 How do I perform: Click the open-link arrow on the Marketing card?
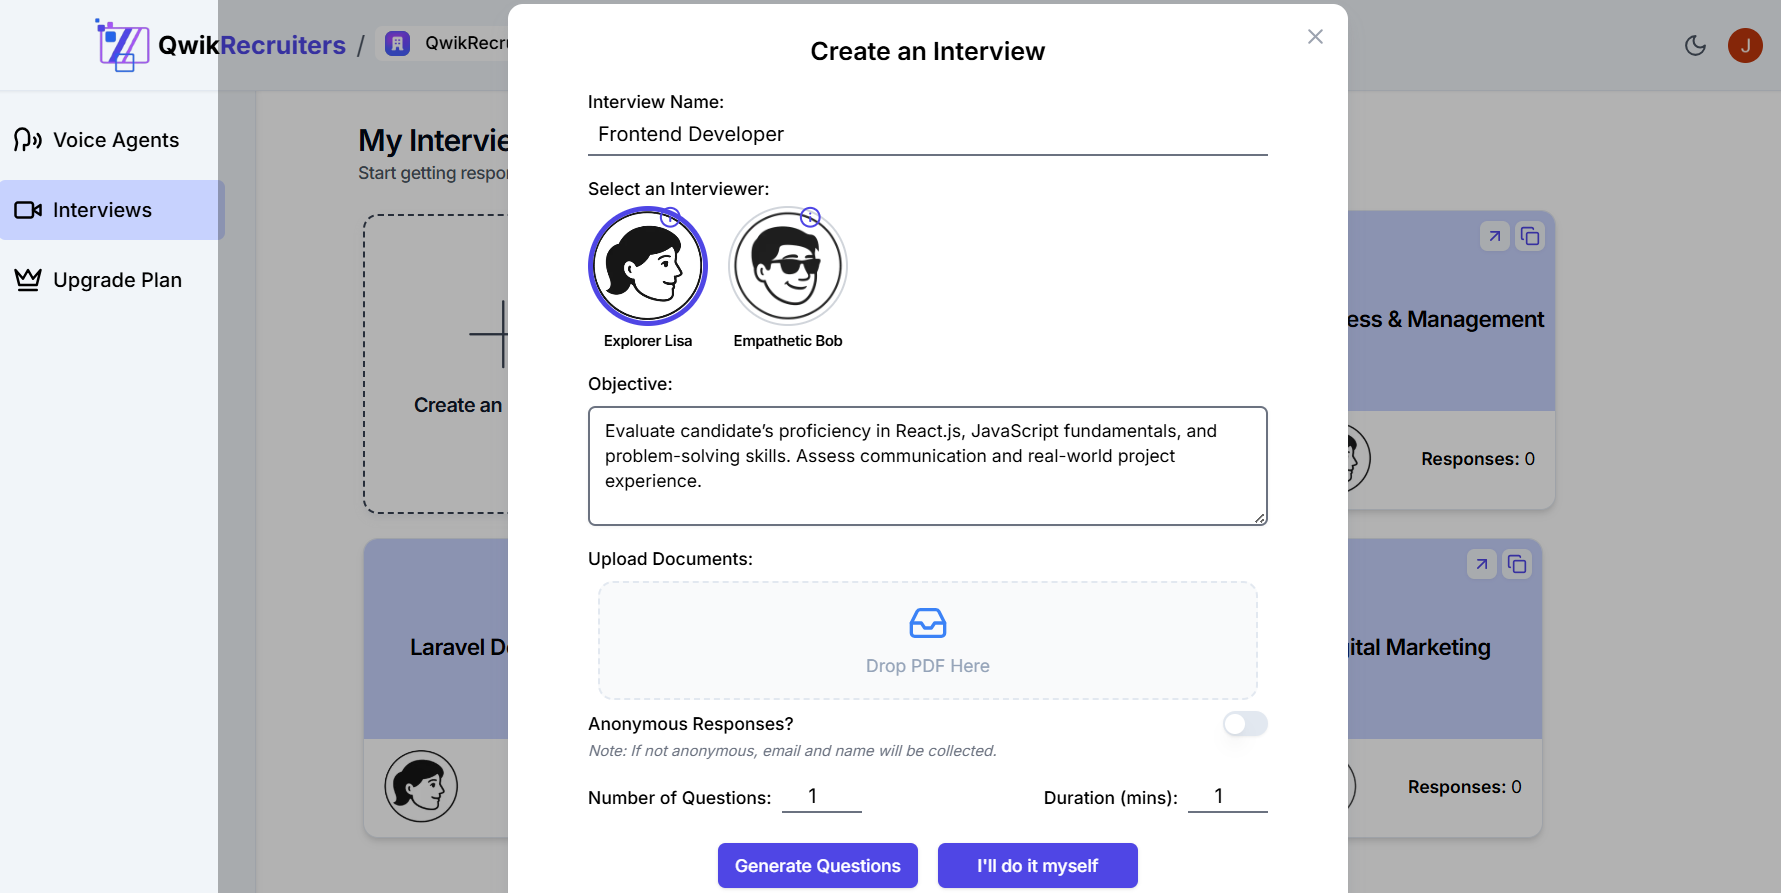coord(1481,564)
